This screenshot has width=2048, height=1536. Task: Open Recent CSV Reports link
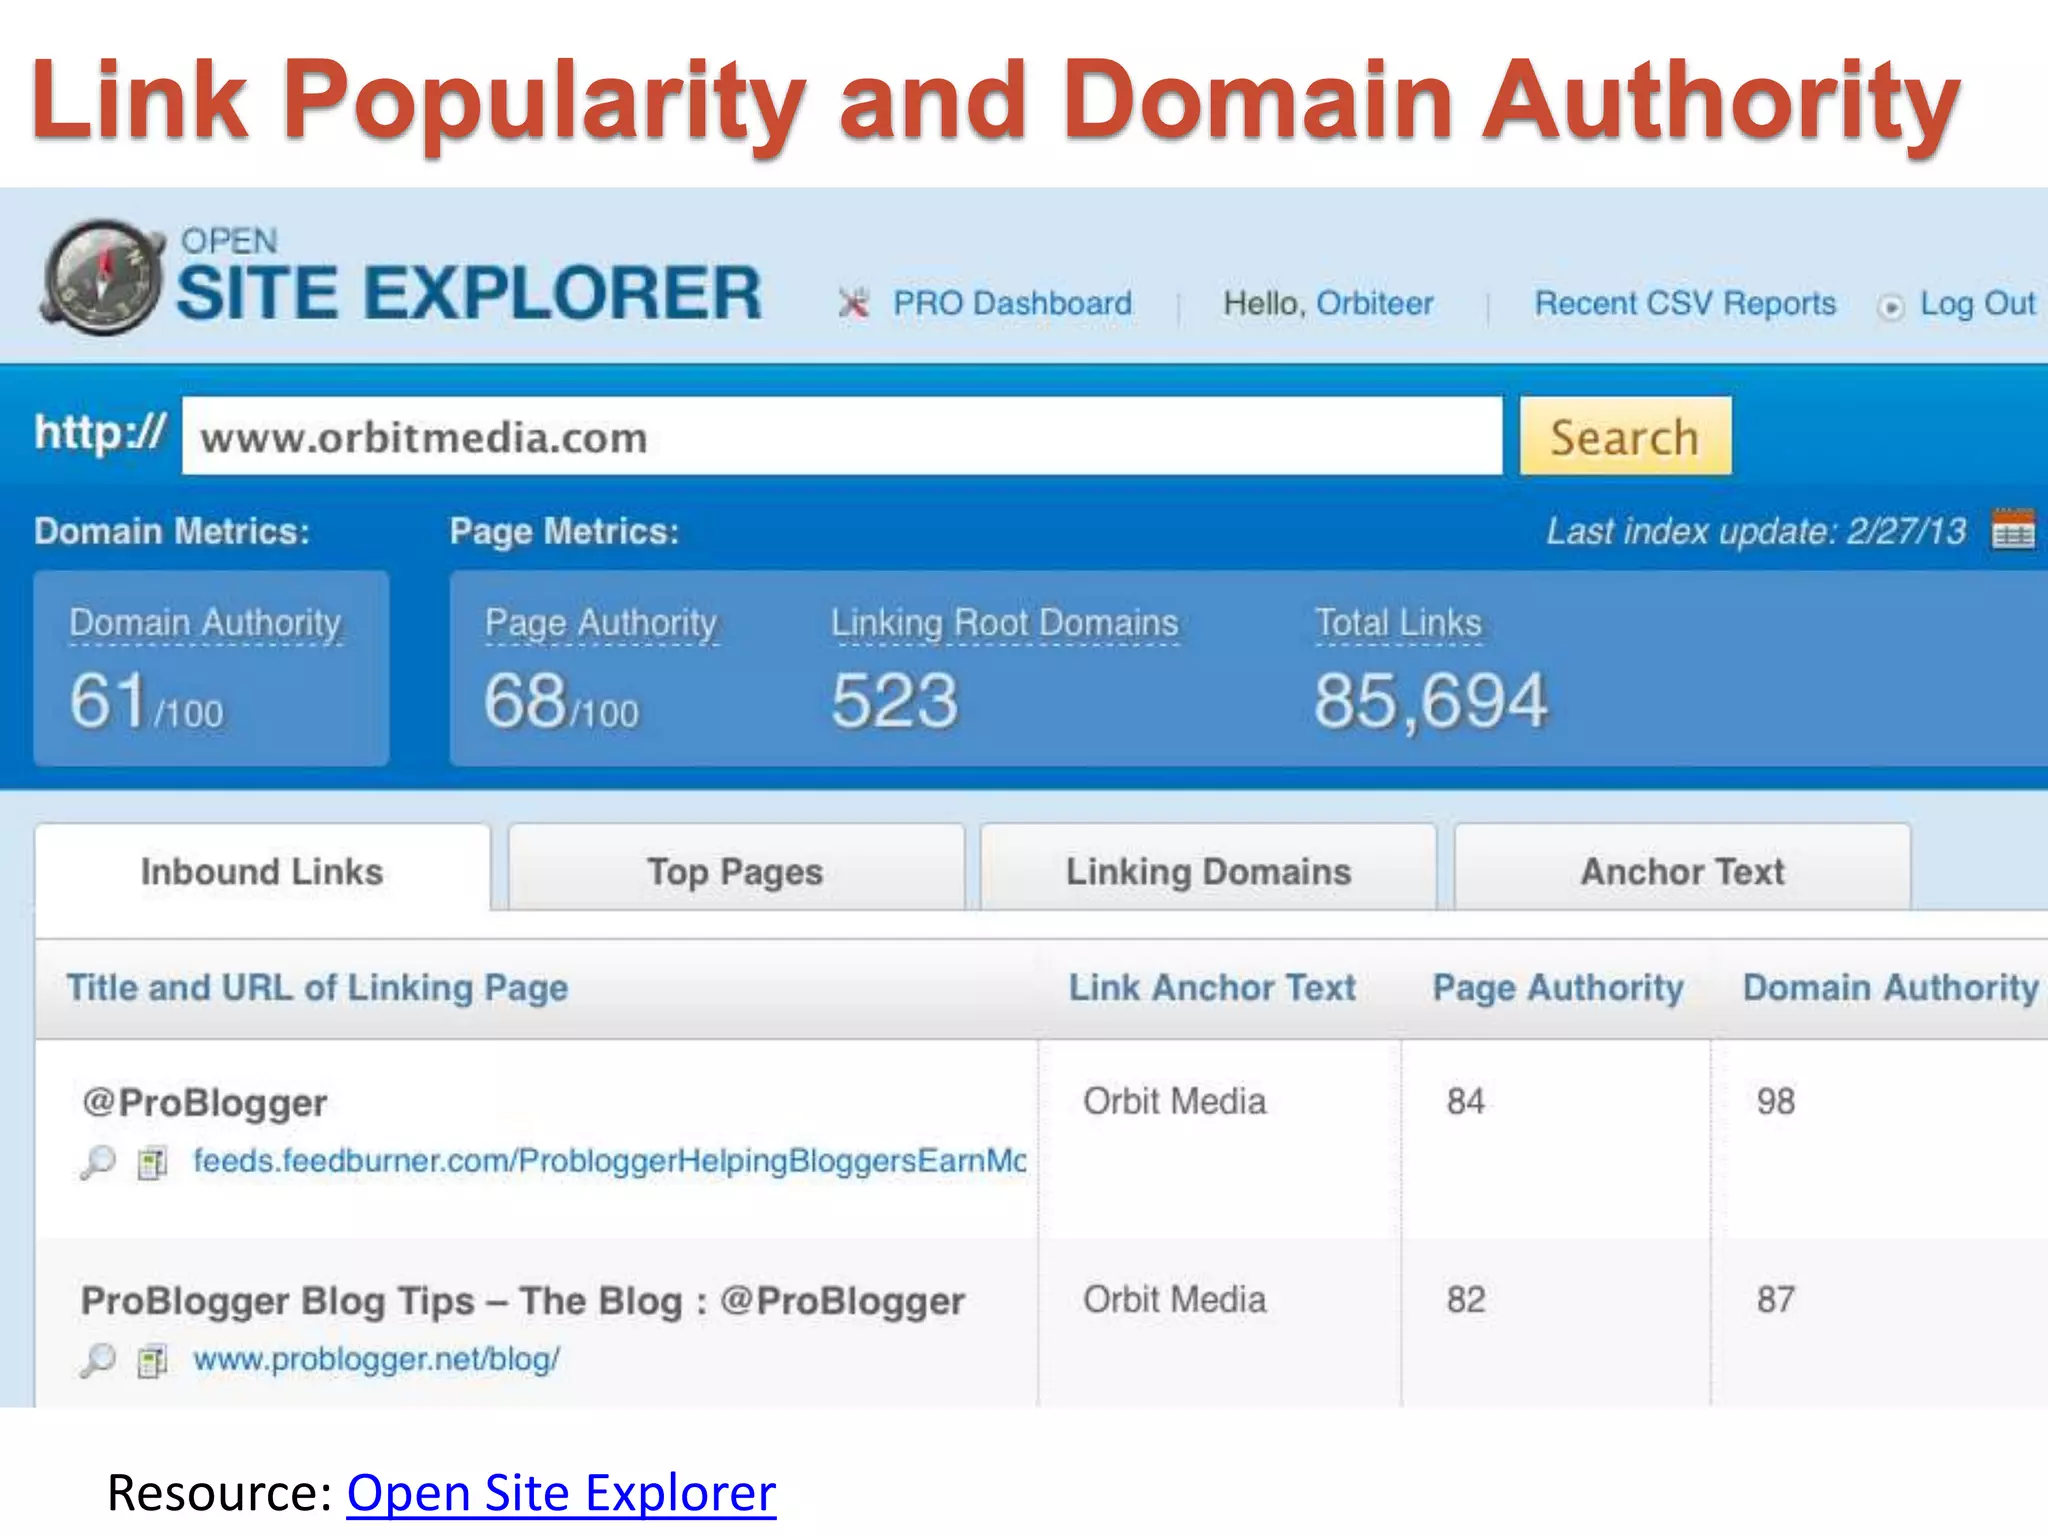coord(1685,303)
